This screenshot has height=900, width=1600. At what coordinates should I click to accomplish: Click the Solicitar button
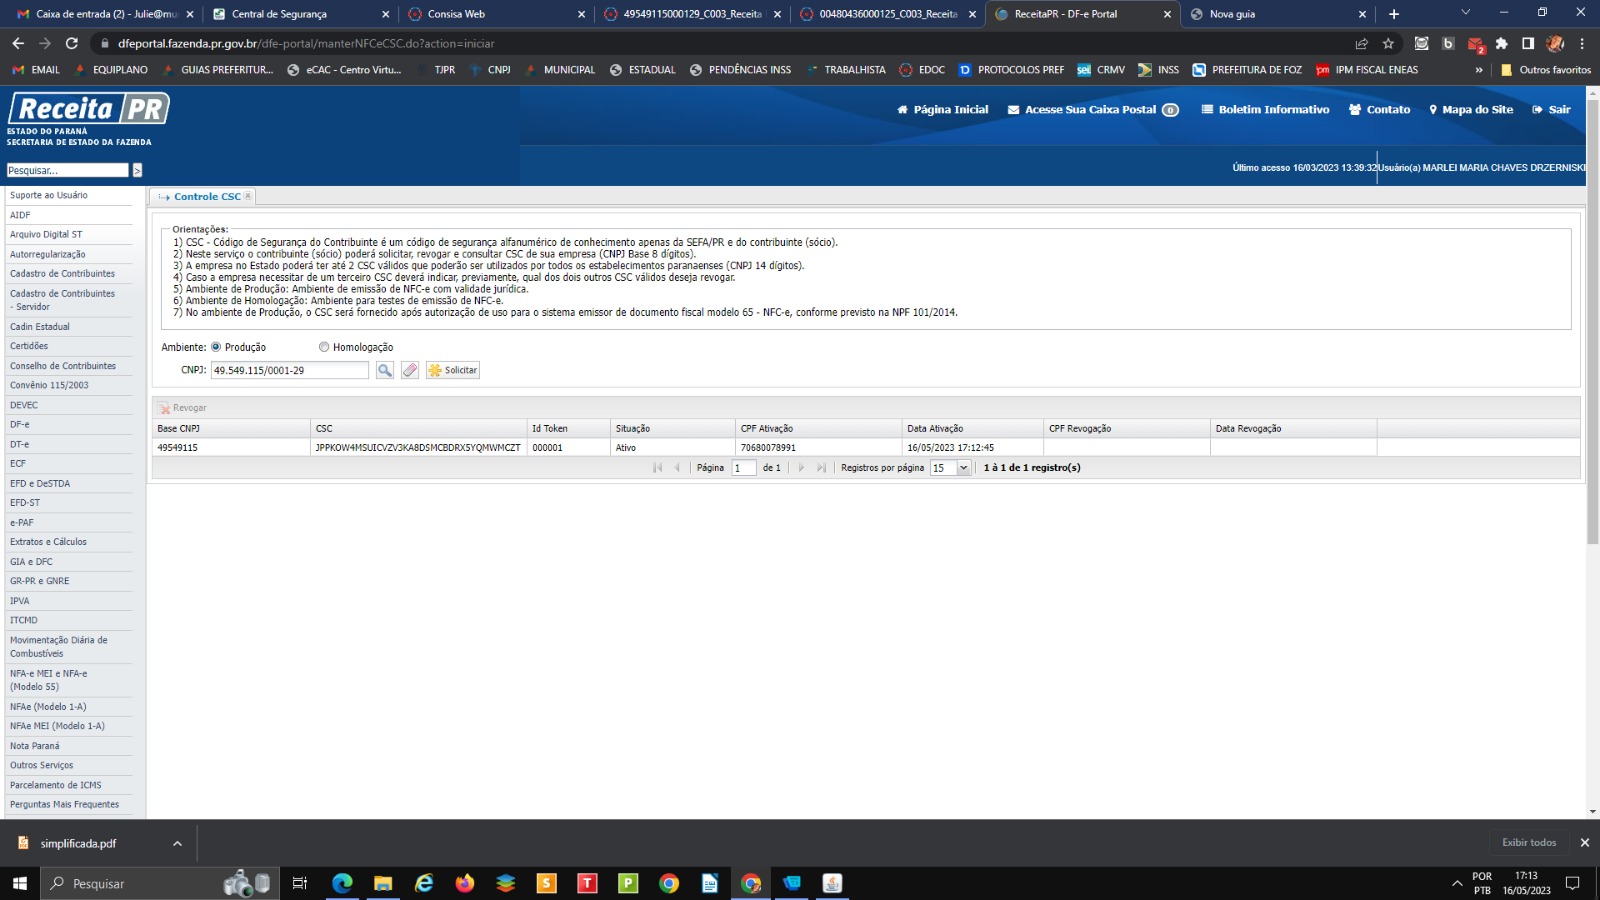point(453,370)
